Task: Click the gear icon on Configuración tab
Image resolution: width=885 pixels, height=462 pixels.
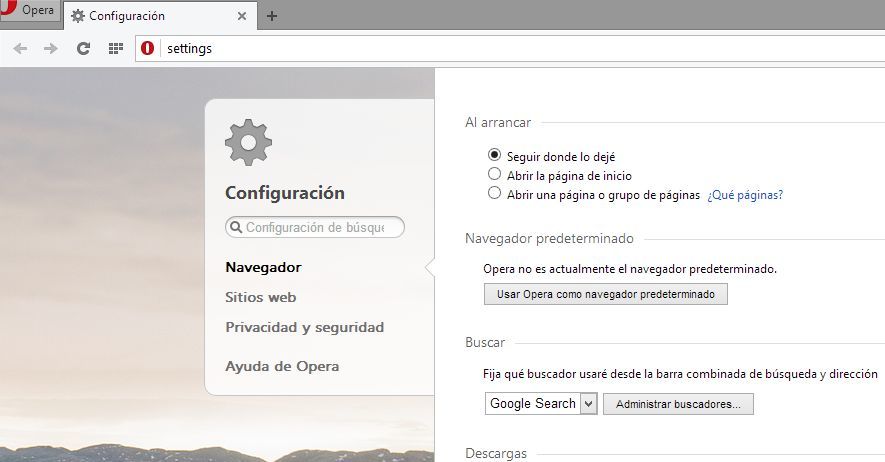Action: coord(78,16)
